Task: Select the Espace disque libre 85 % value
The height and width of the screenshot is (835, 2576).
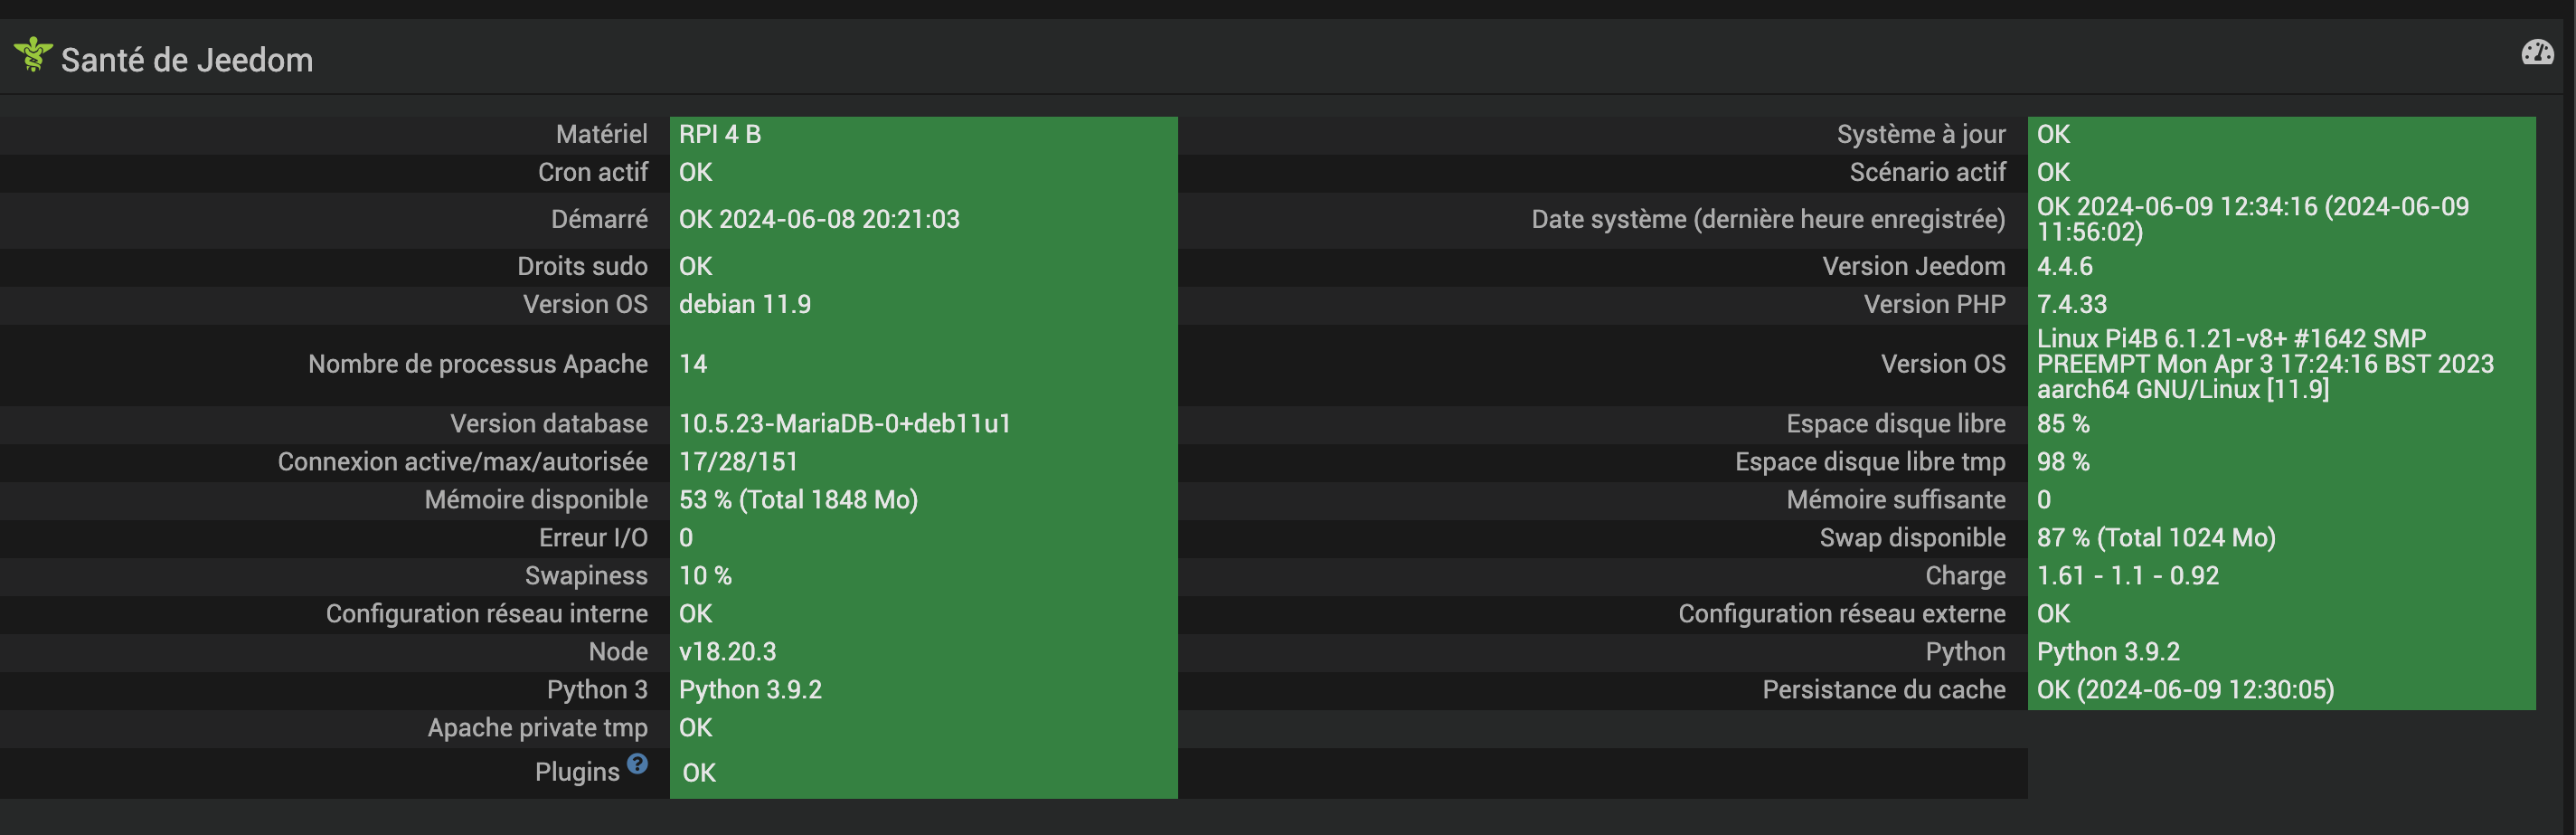Action: tap(2063, 424)
